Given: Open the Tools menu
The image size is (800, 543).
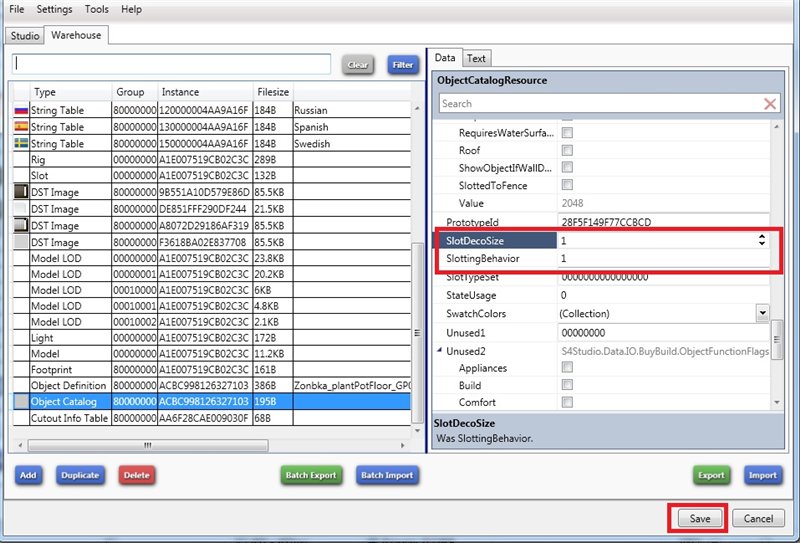Looking at the screenshot, I should [97, 9].
